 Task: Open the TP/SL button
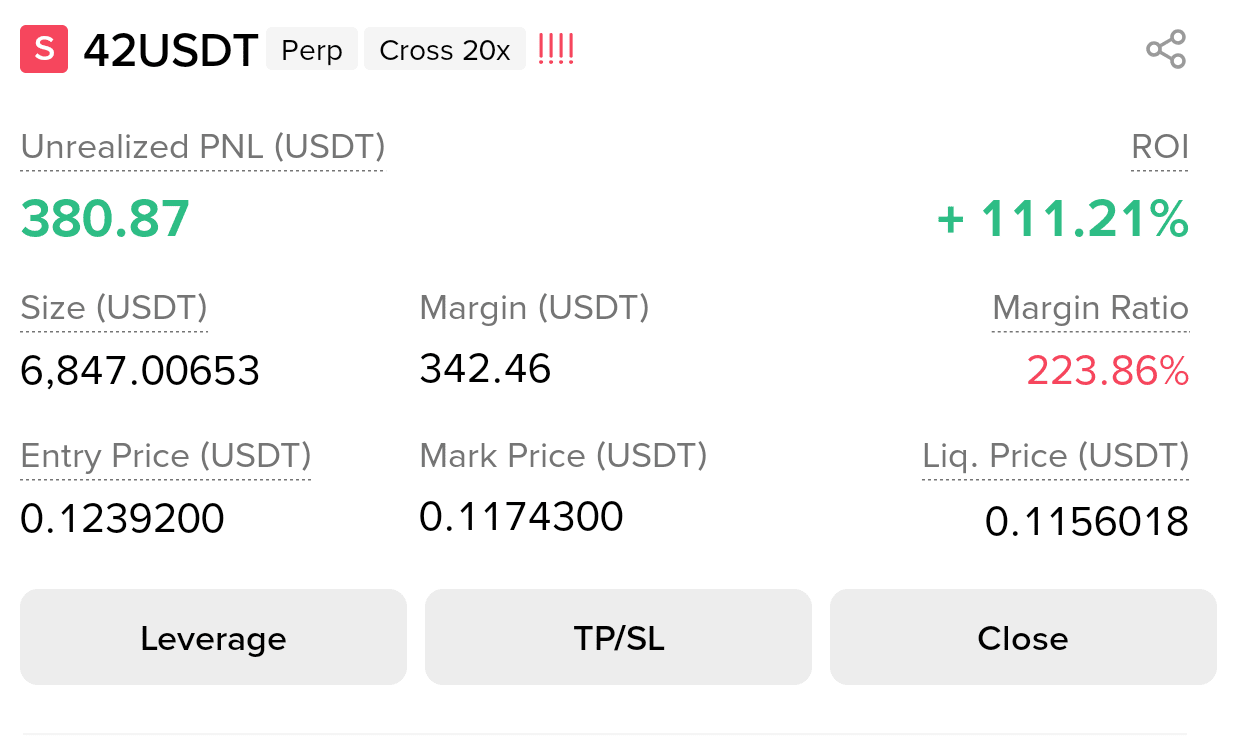click(x=618, y=637)
